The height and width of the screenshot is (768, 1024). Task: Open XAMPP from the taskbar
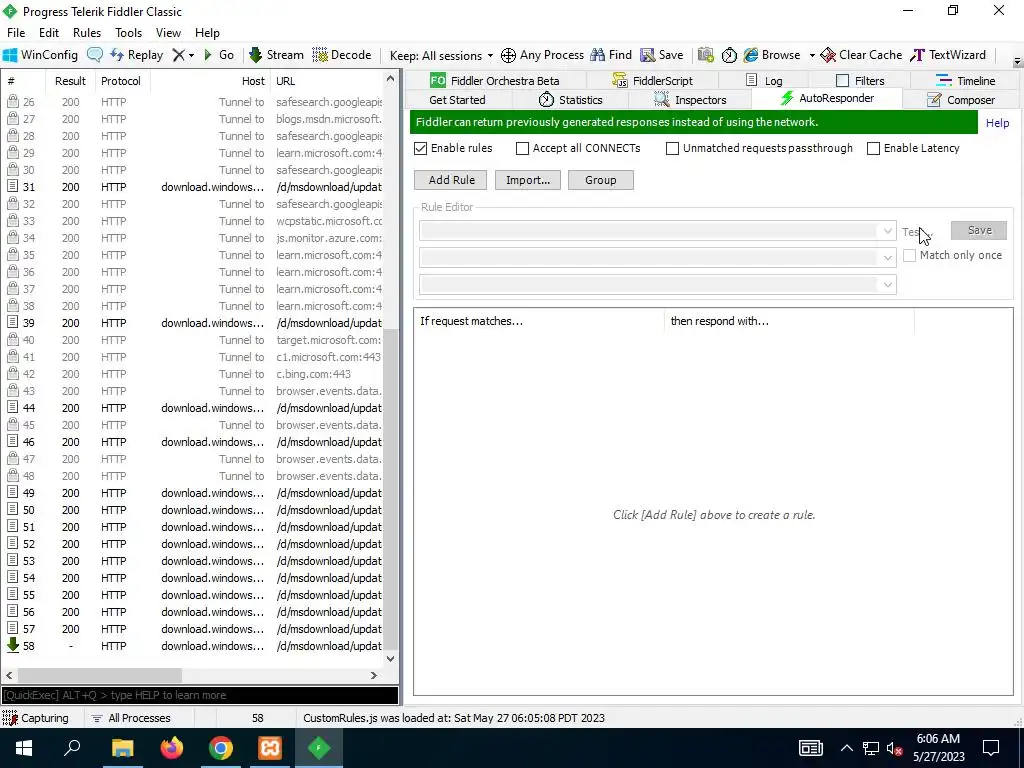[270, 748]
